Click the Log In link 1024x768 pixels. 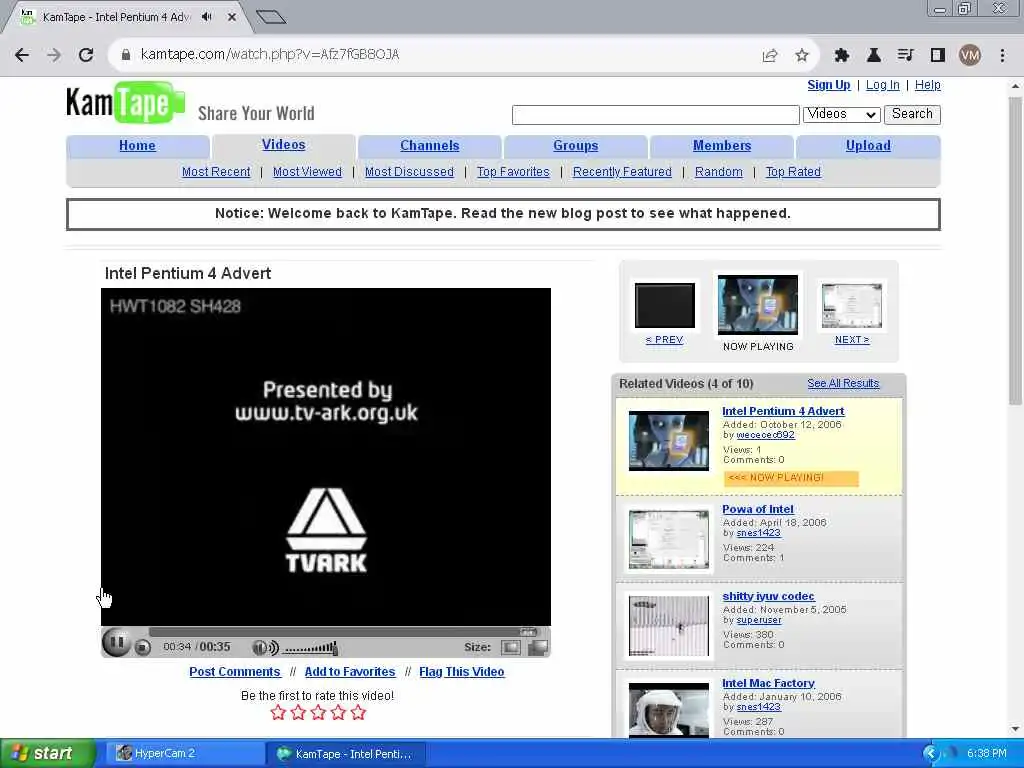[883, 85]
